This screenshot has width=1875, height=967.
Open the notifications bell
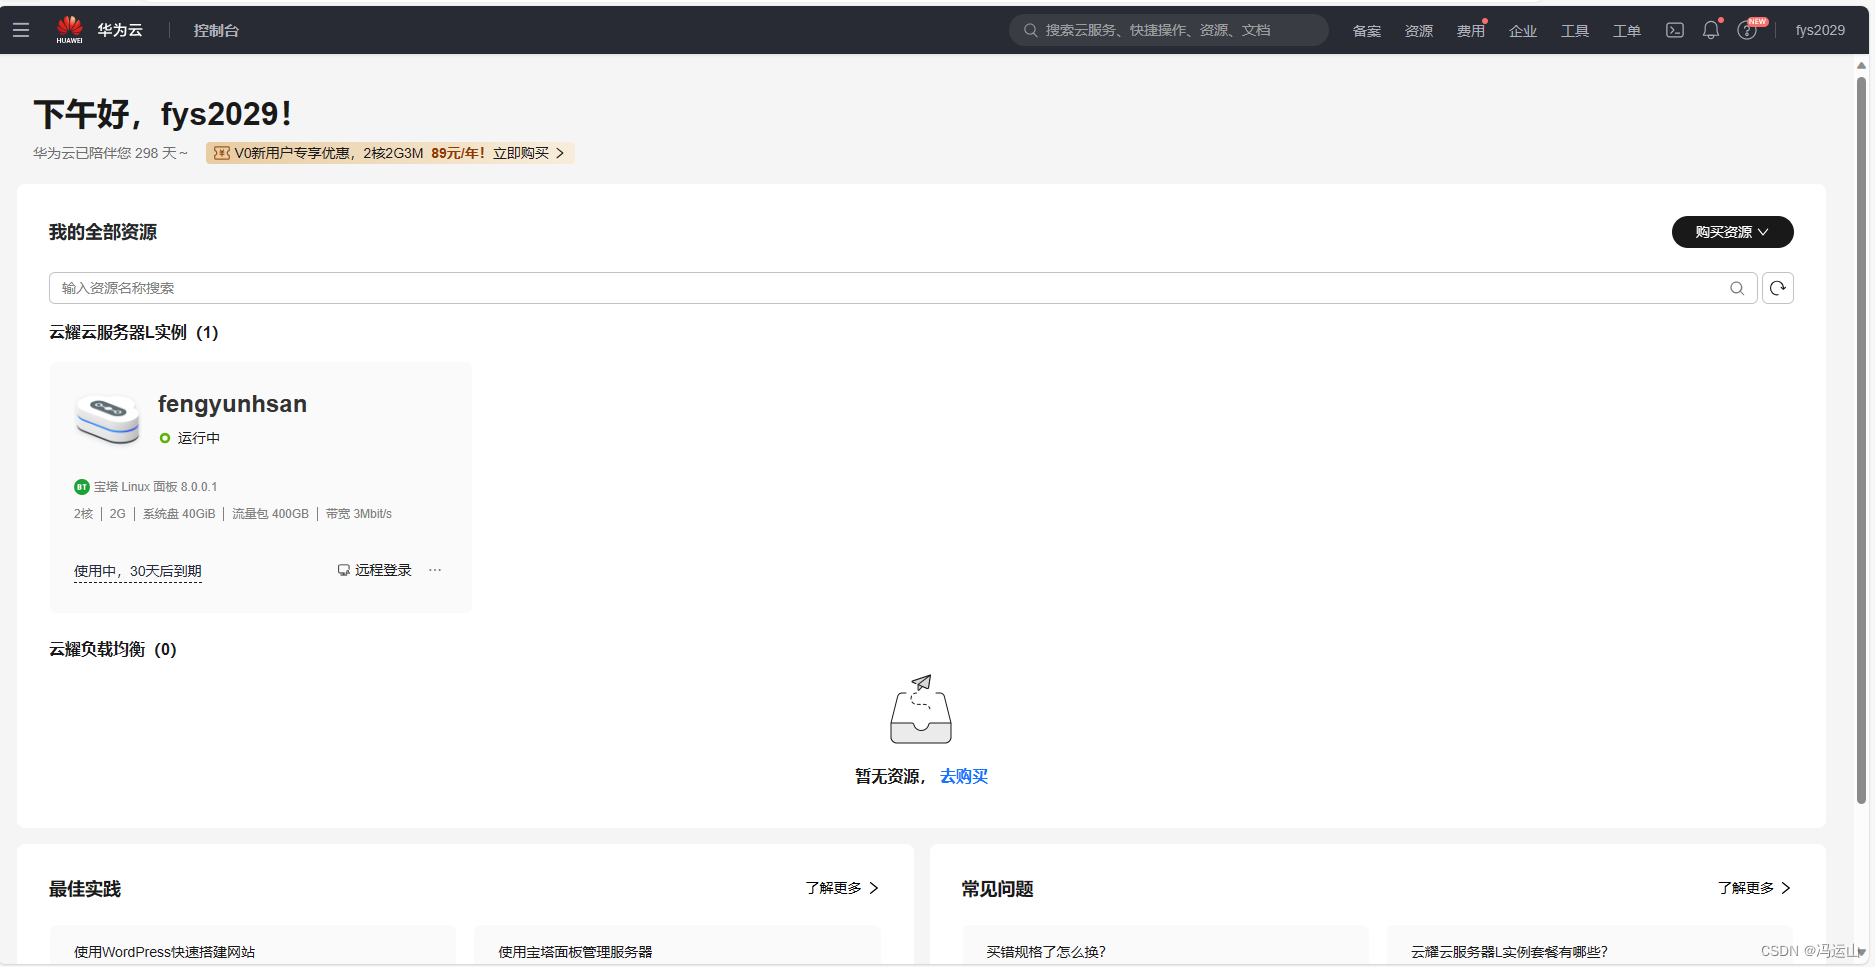tap(1711, 30)
